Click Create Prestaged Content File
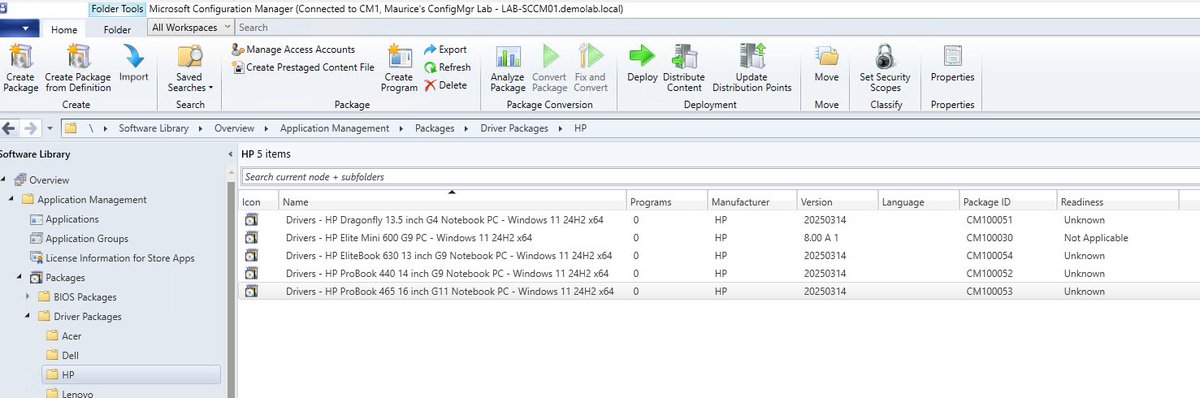The height and width of the screenshot is (398, 1200). pyautogui.click(x=303, y=67)
